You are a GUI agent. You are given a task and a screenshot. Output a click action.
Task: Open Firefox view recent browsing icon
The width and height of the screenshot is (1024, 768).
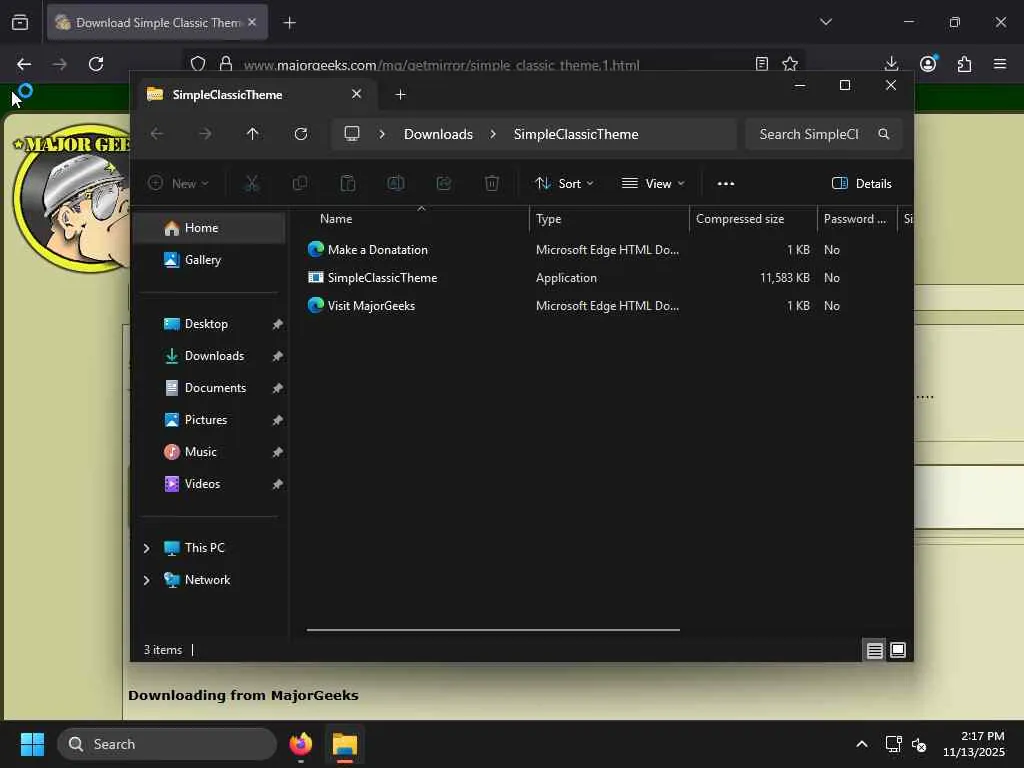(x=20, y=22)
